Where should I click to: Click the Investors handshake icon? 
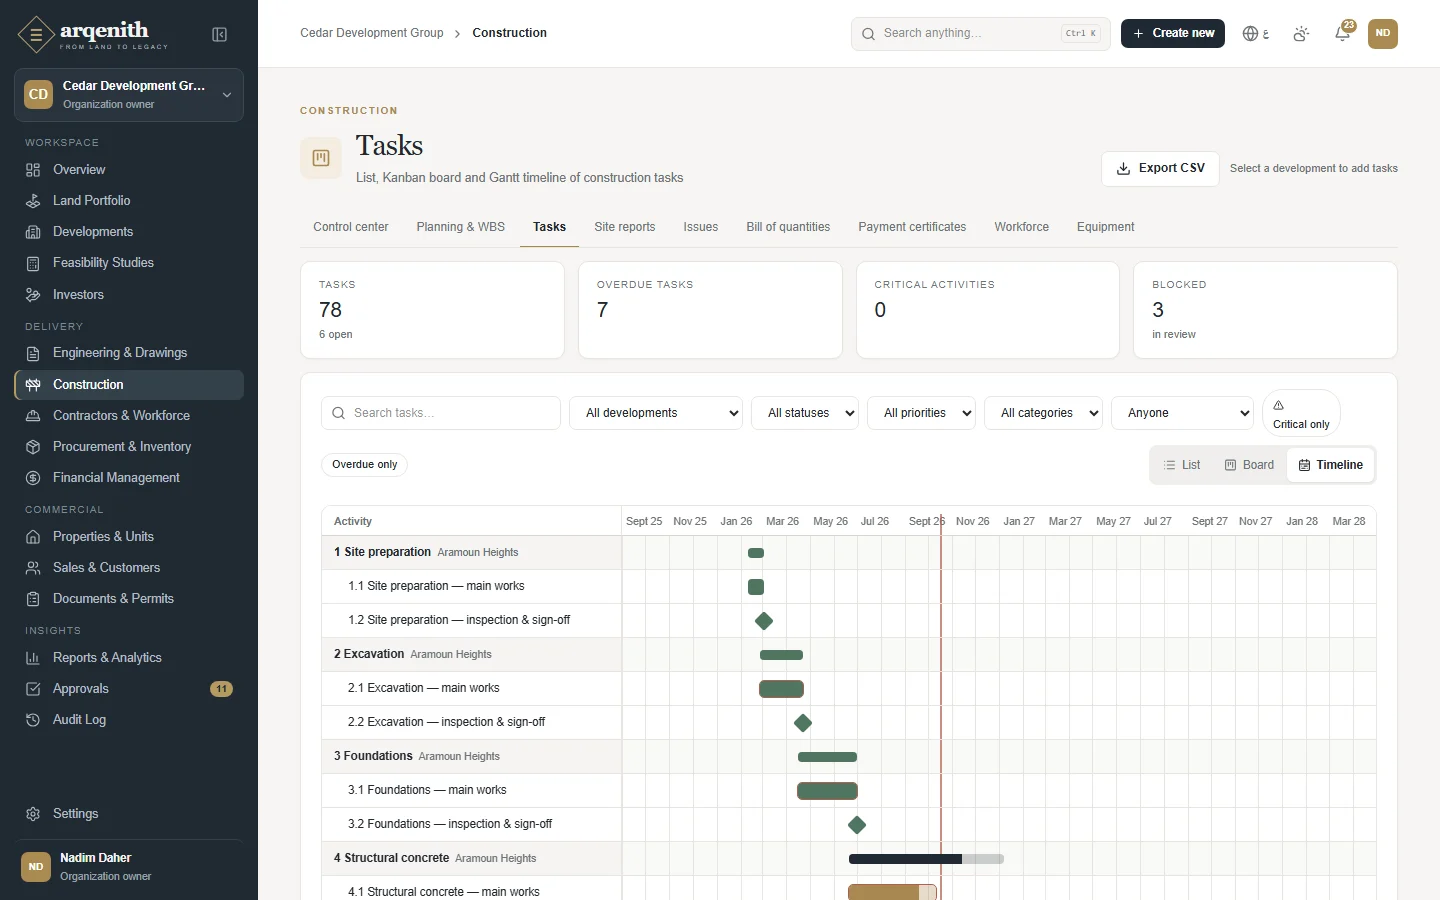[33, 295]
